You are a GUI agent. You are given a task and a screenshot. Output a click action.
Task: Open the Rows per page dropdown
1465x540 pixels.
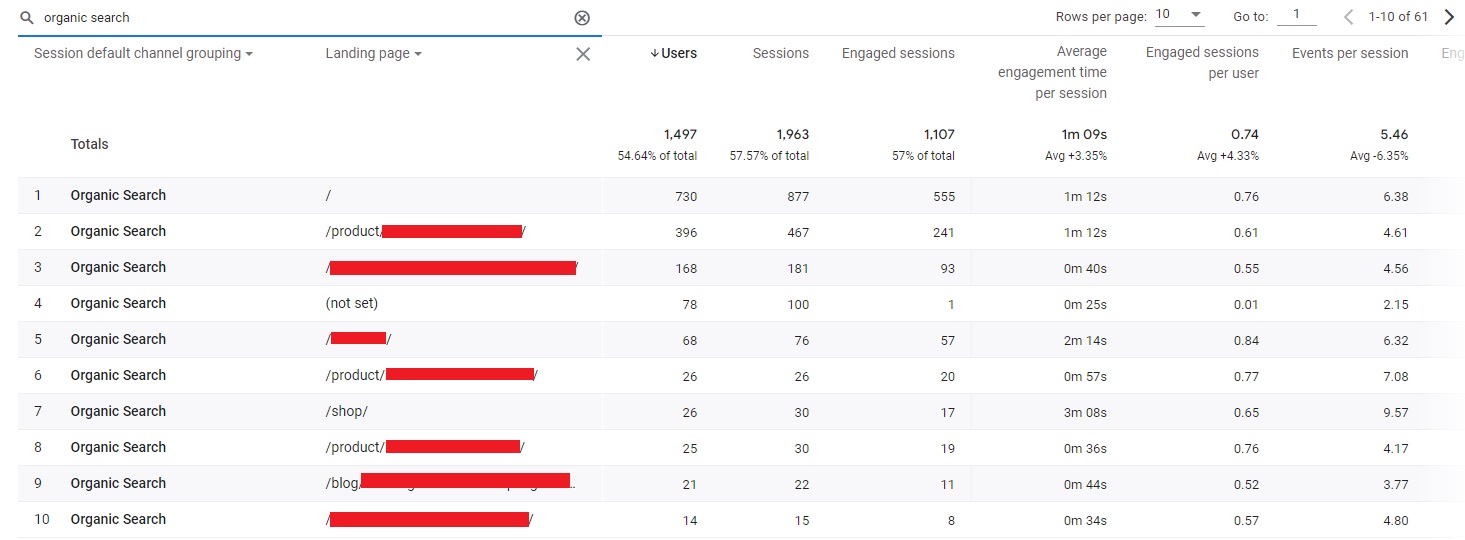(1179, 16)
